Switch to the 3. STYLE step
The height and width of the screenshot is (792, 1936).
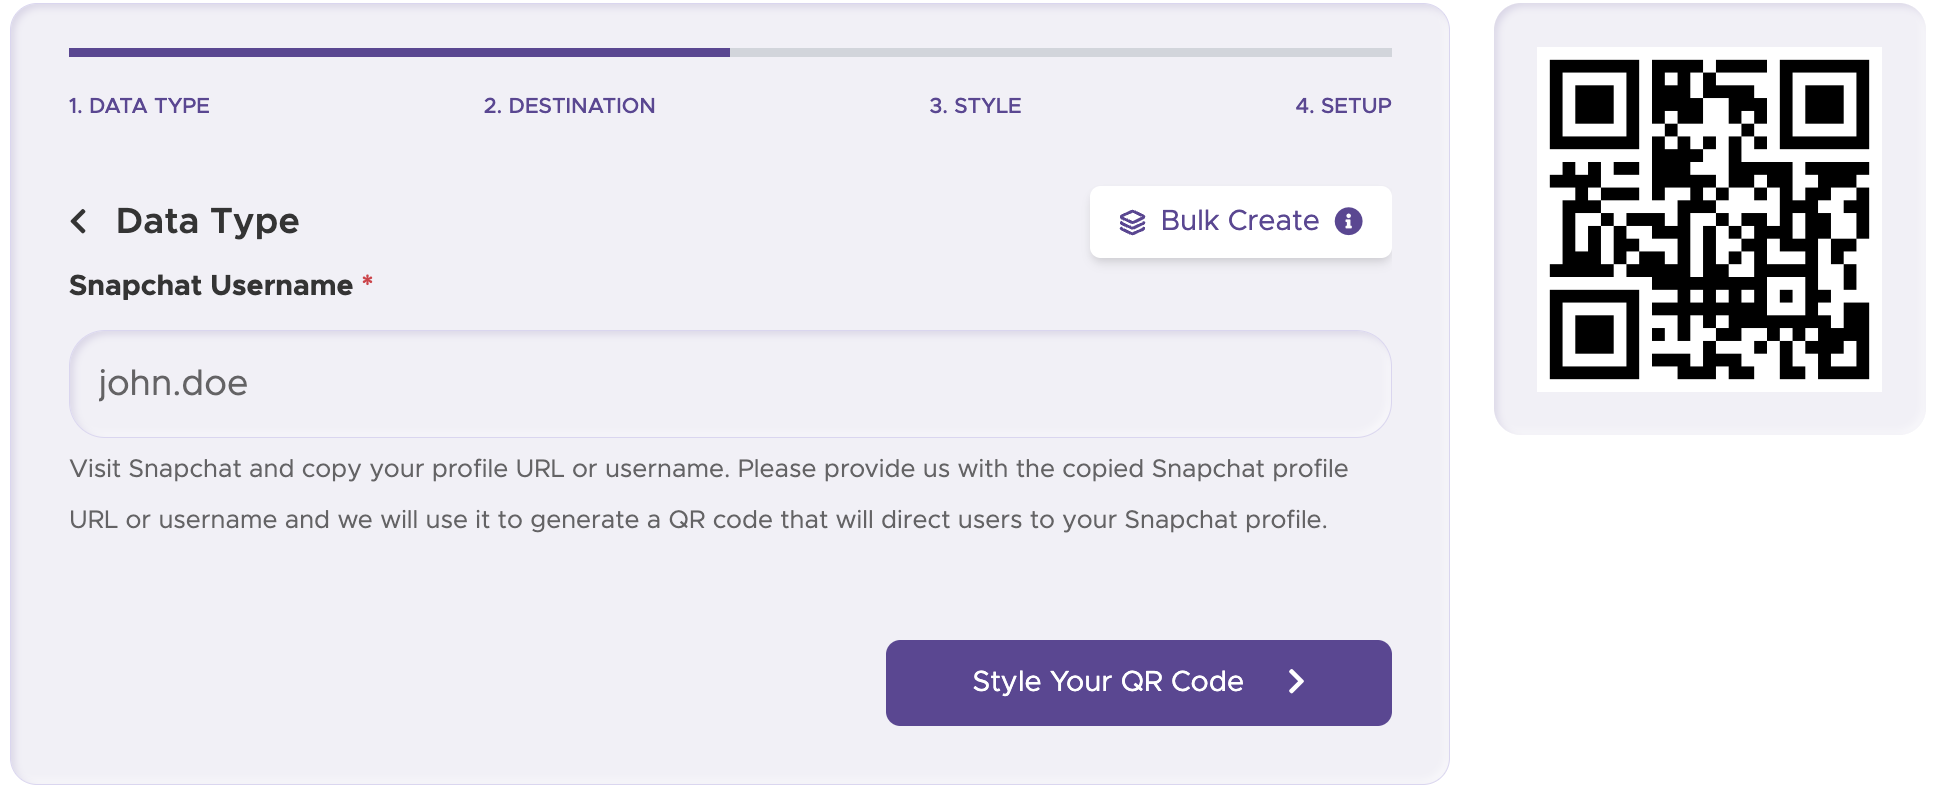click(x=975, y=105)
